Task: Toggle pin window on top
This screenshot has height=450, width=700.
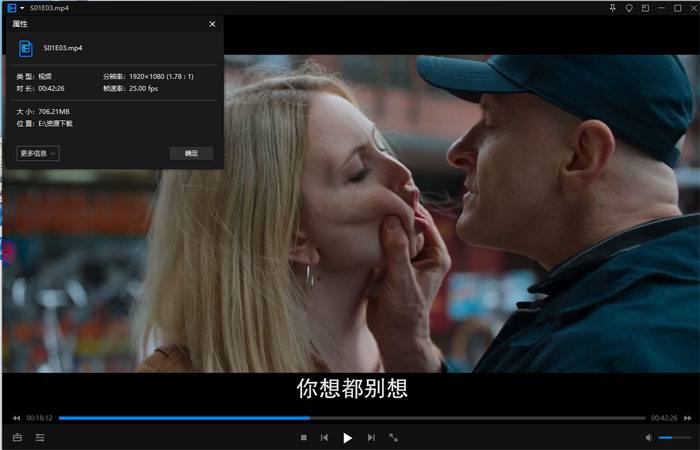Action: click(x=613, y=8)
